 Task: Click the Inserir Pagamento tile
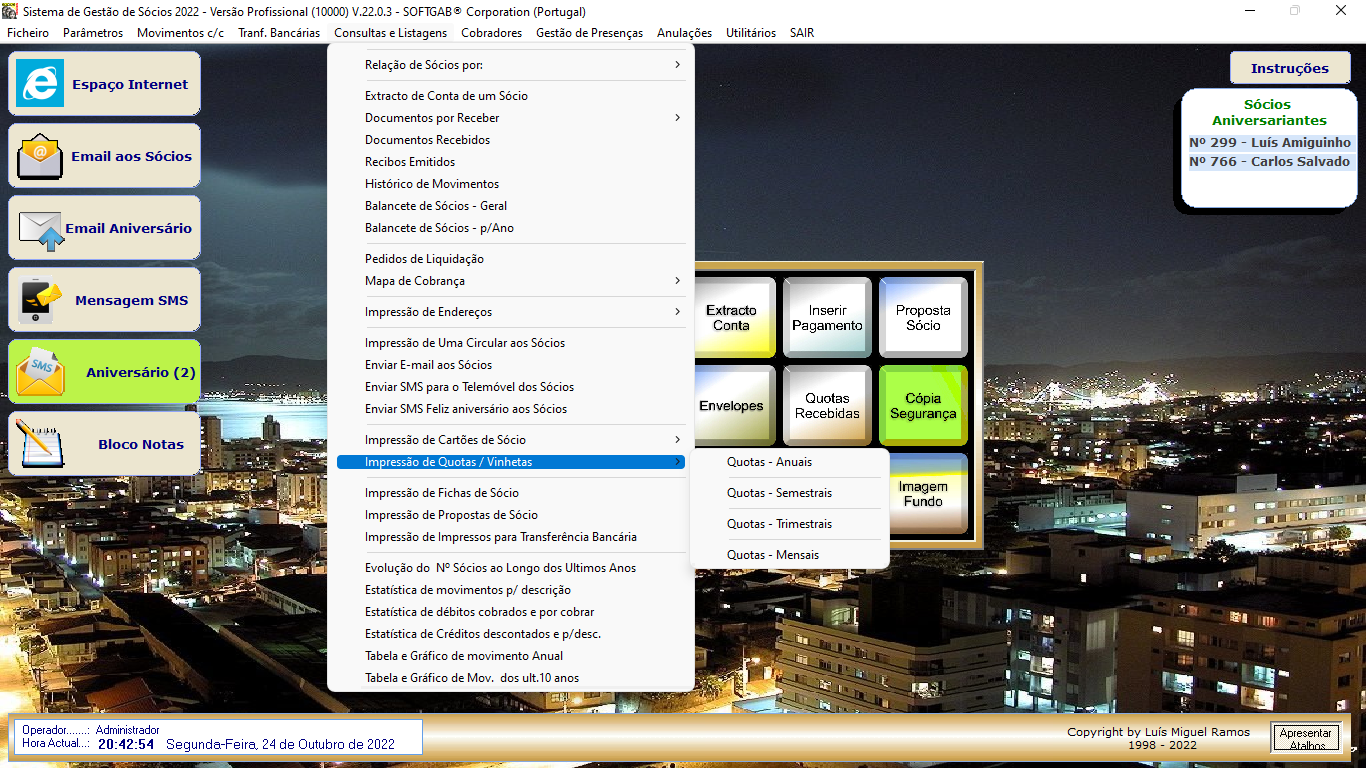point(827,318)
